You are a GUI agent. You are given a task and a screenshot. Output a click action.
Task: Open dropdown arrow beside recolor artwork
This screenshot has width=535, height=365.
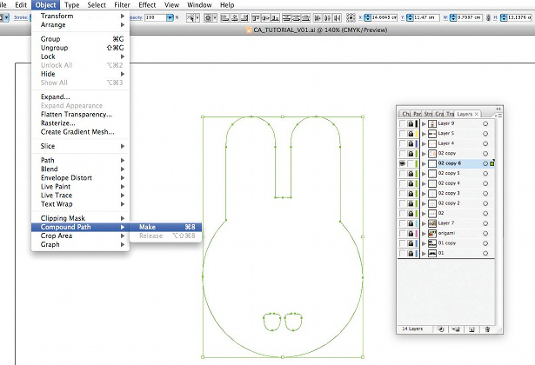click(x=214, y=18)
